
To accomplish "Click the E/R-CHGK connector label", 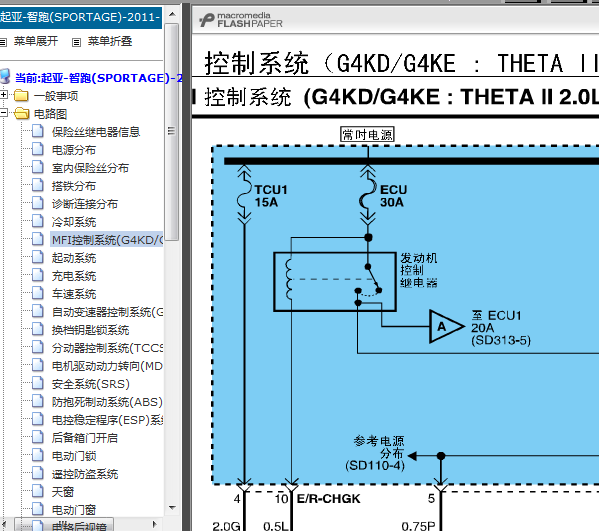I will [329, 499].
